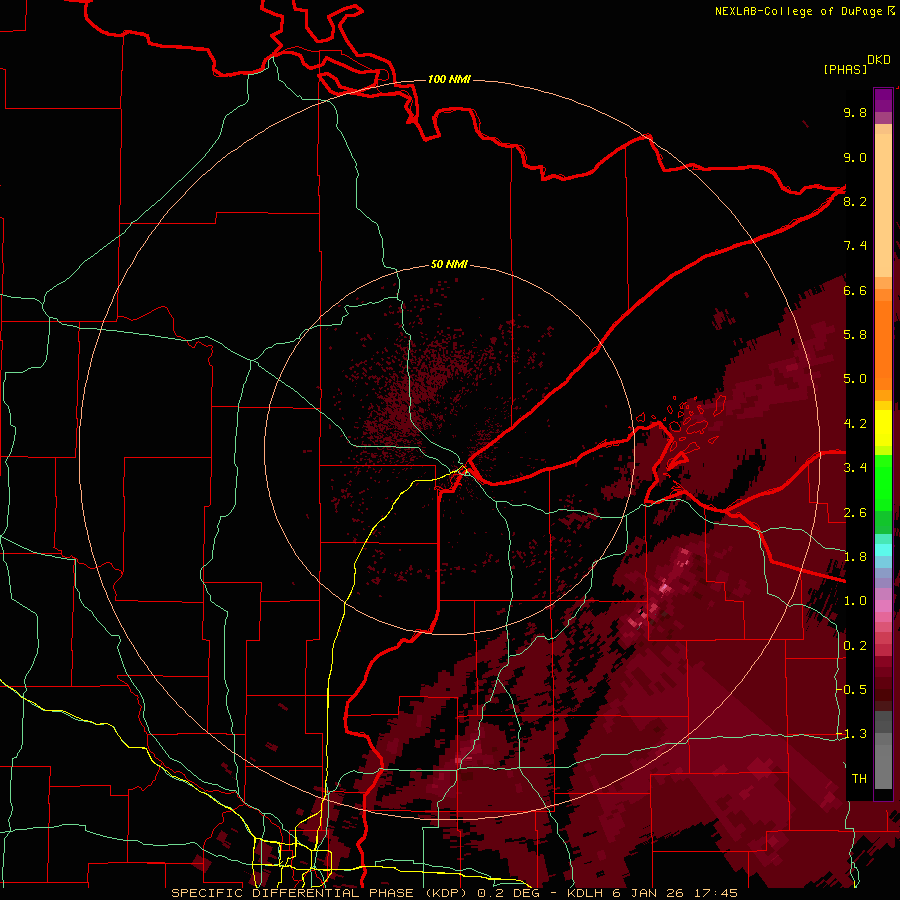Click the 0.2 legend value
The image size is (900, 900).
click(x=855, y=646)
